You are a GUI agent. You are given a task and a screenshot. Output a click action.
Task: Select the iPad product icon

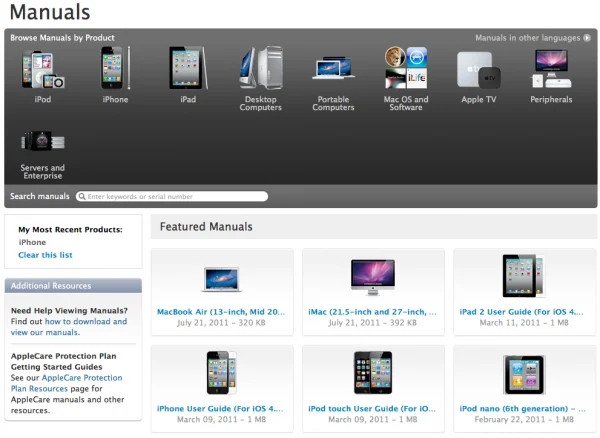click(188, 68)
